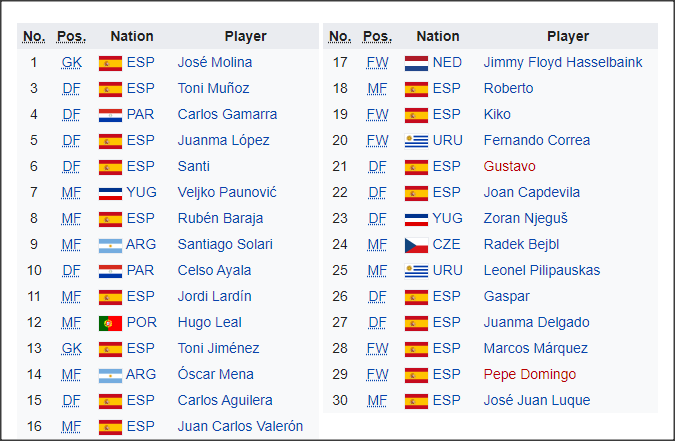Click the right table's Pos. header abbreviation

pyautogui.click(x=377, y=36)
